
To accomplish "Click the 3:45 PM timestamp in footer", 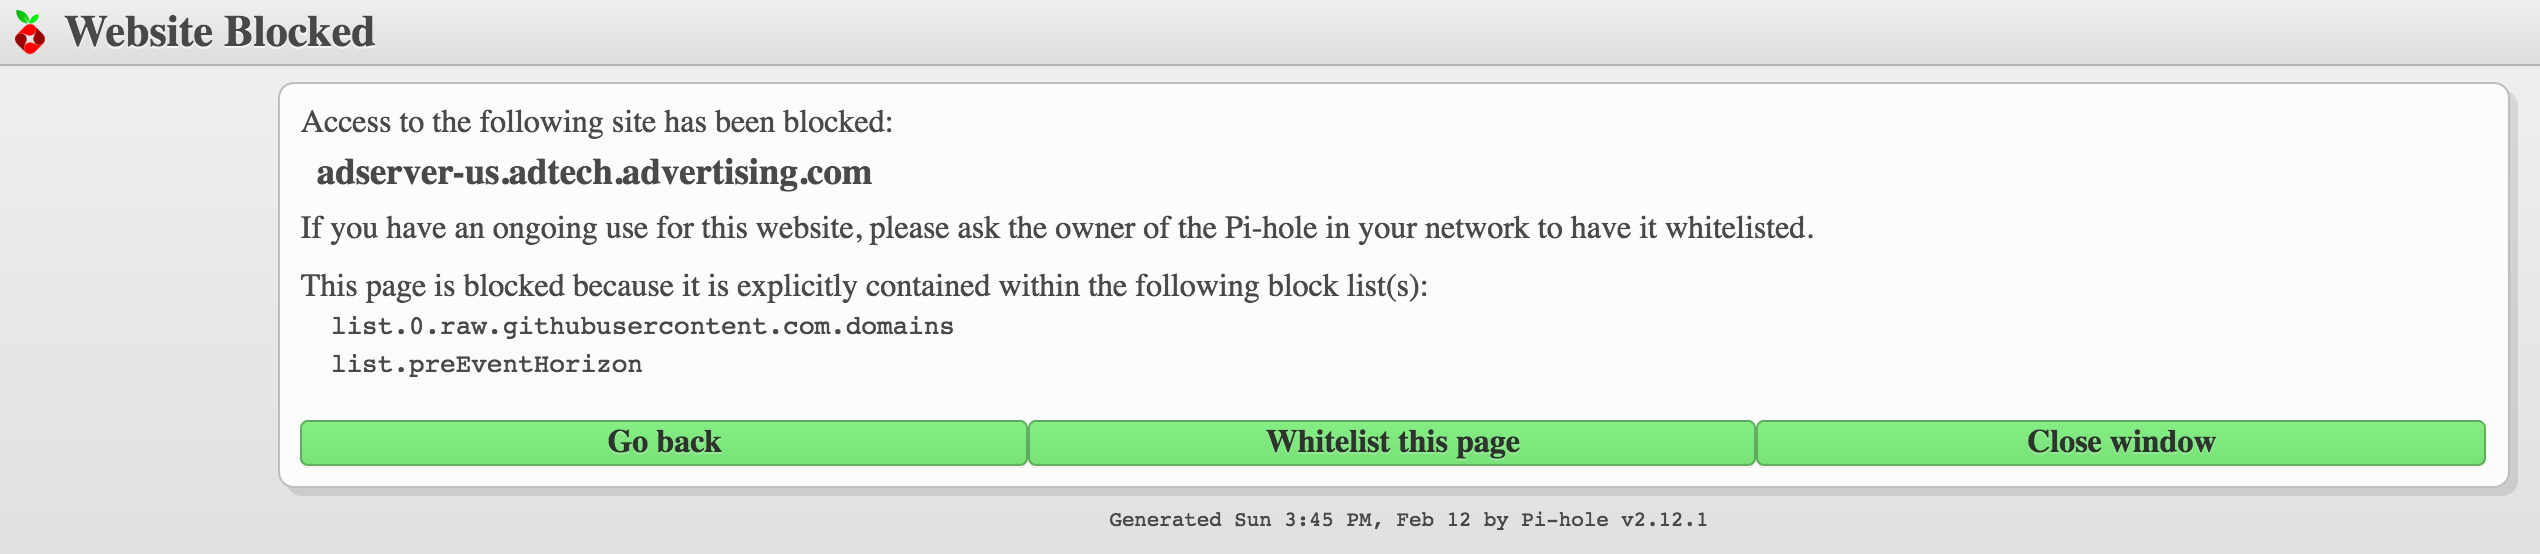I will [1328, 520].
